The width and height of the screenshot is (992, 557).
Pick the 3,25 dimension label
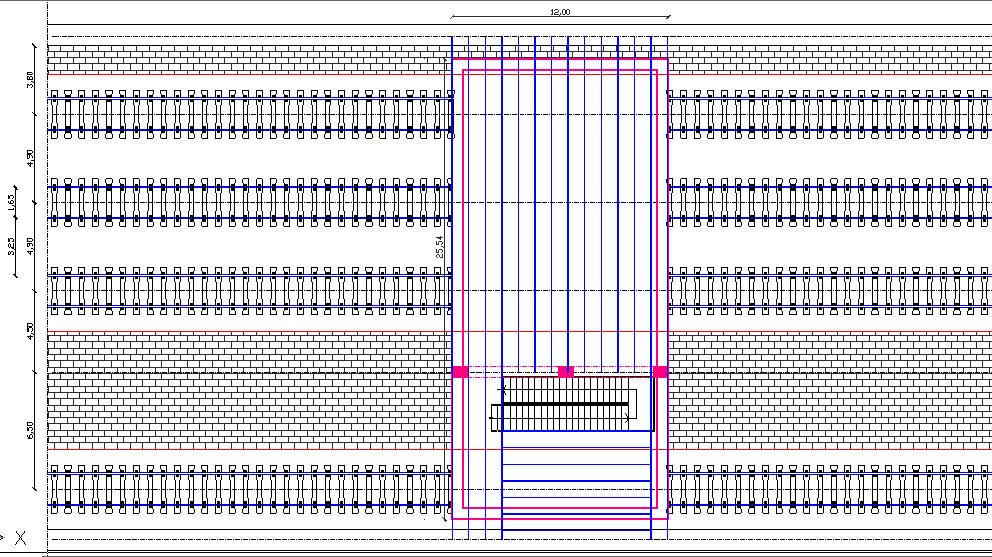click(11, 245)
